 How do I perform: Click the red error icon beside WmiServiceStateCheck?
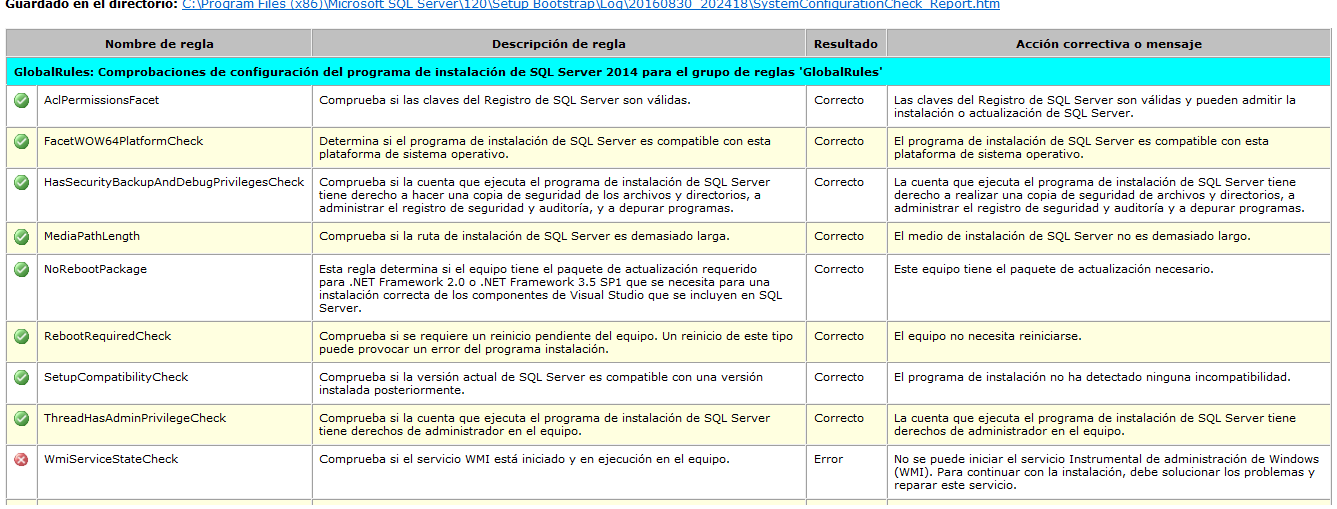(21, 459)
